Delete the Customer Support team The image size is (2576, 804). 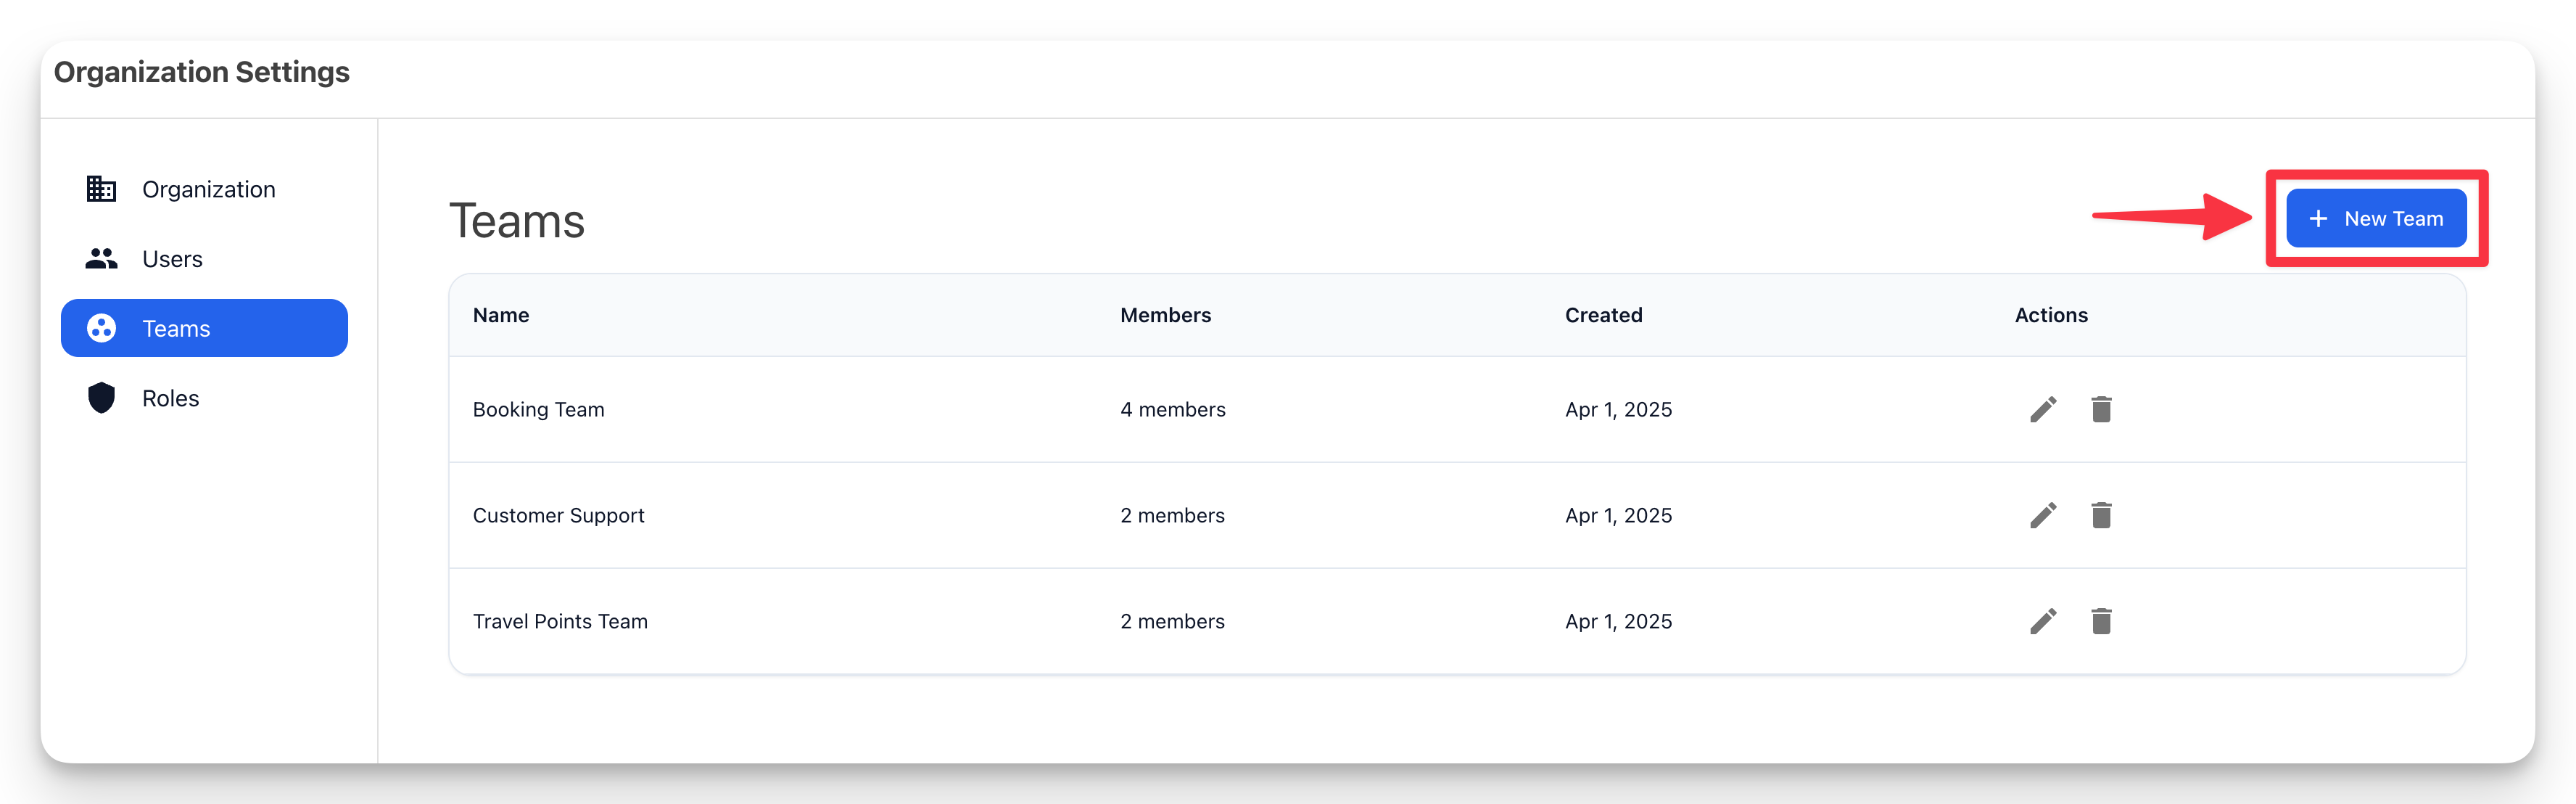tap(2101, 515)
